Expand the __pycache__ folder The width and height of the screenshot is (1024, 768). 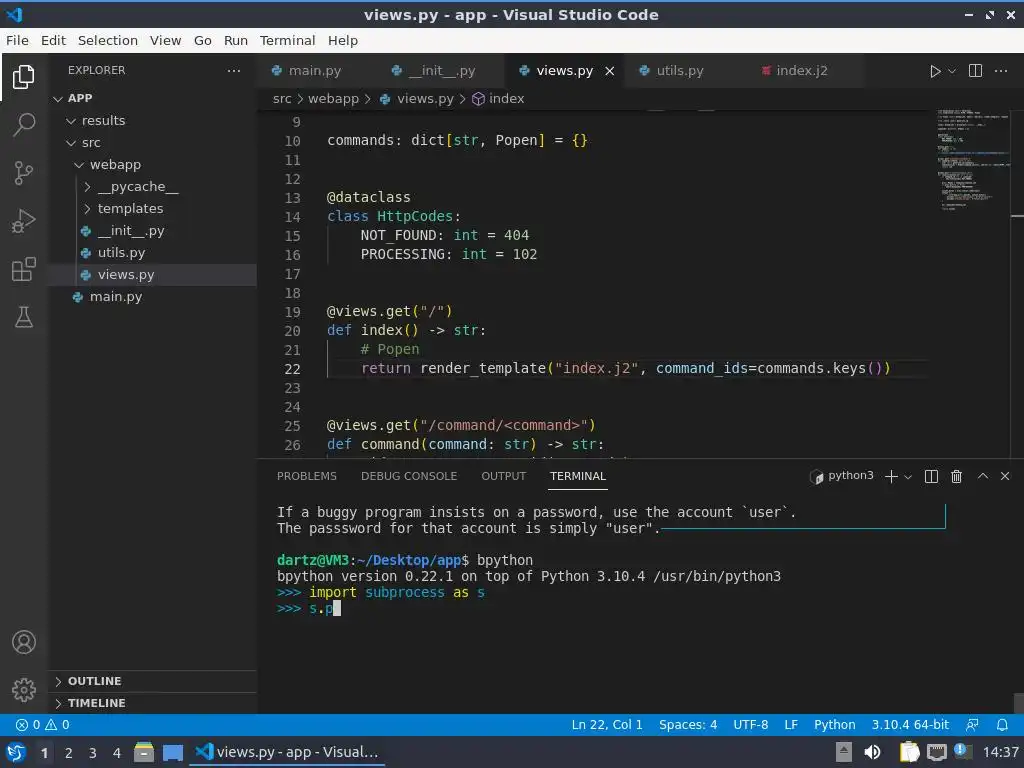pyautogui.click(x=87, y=187)
